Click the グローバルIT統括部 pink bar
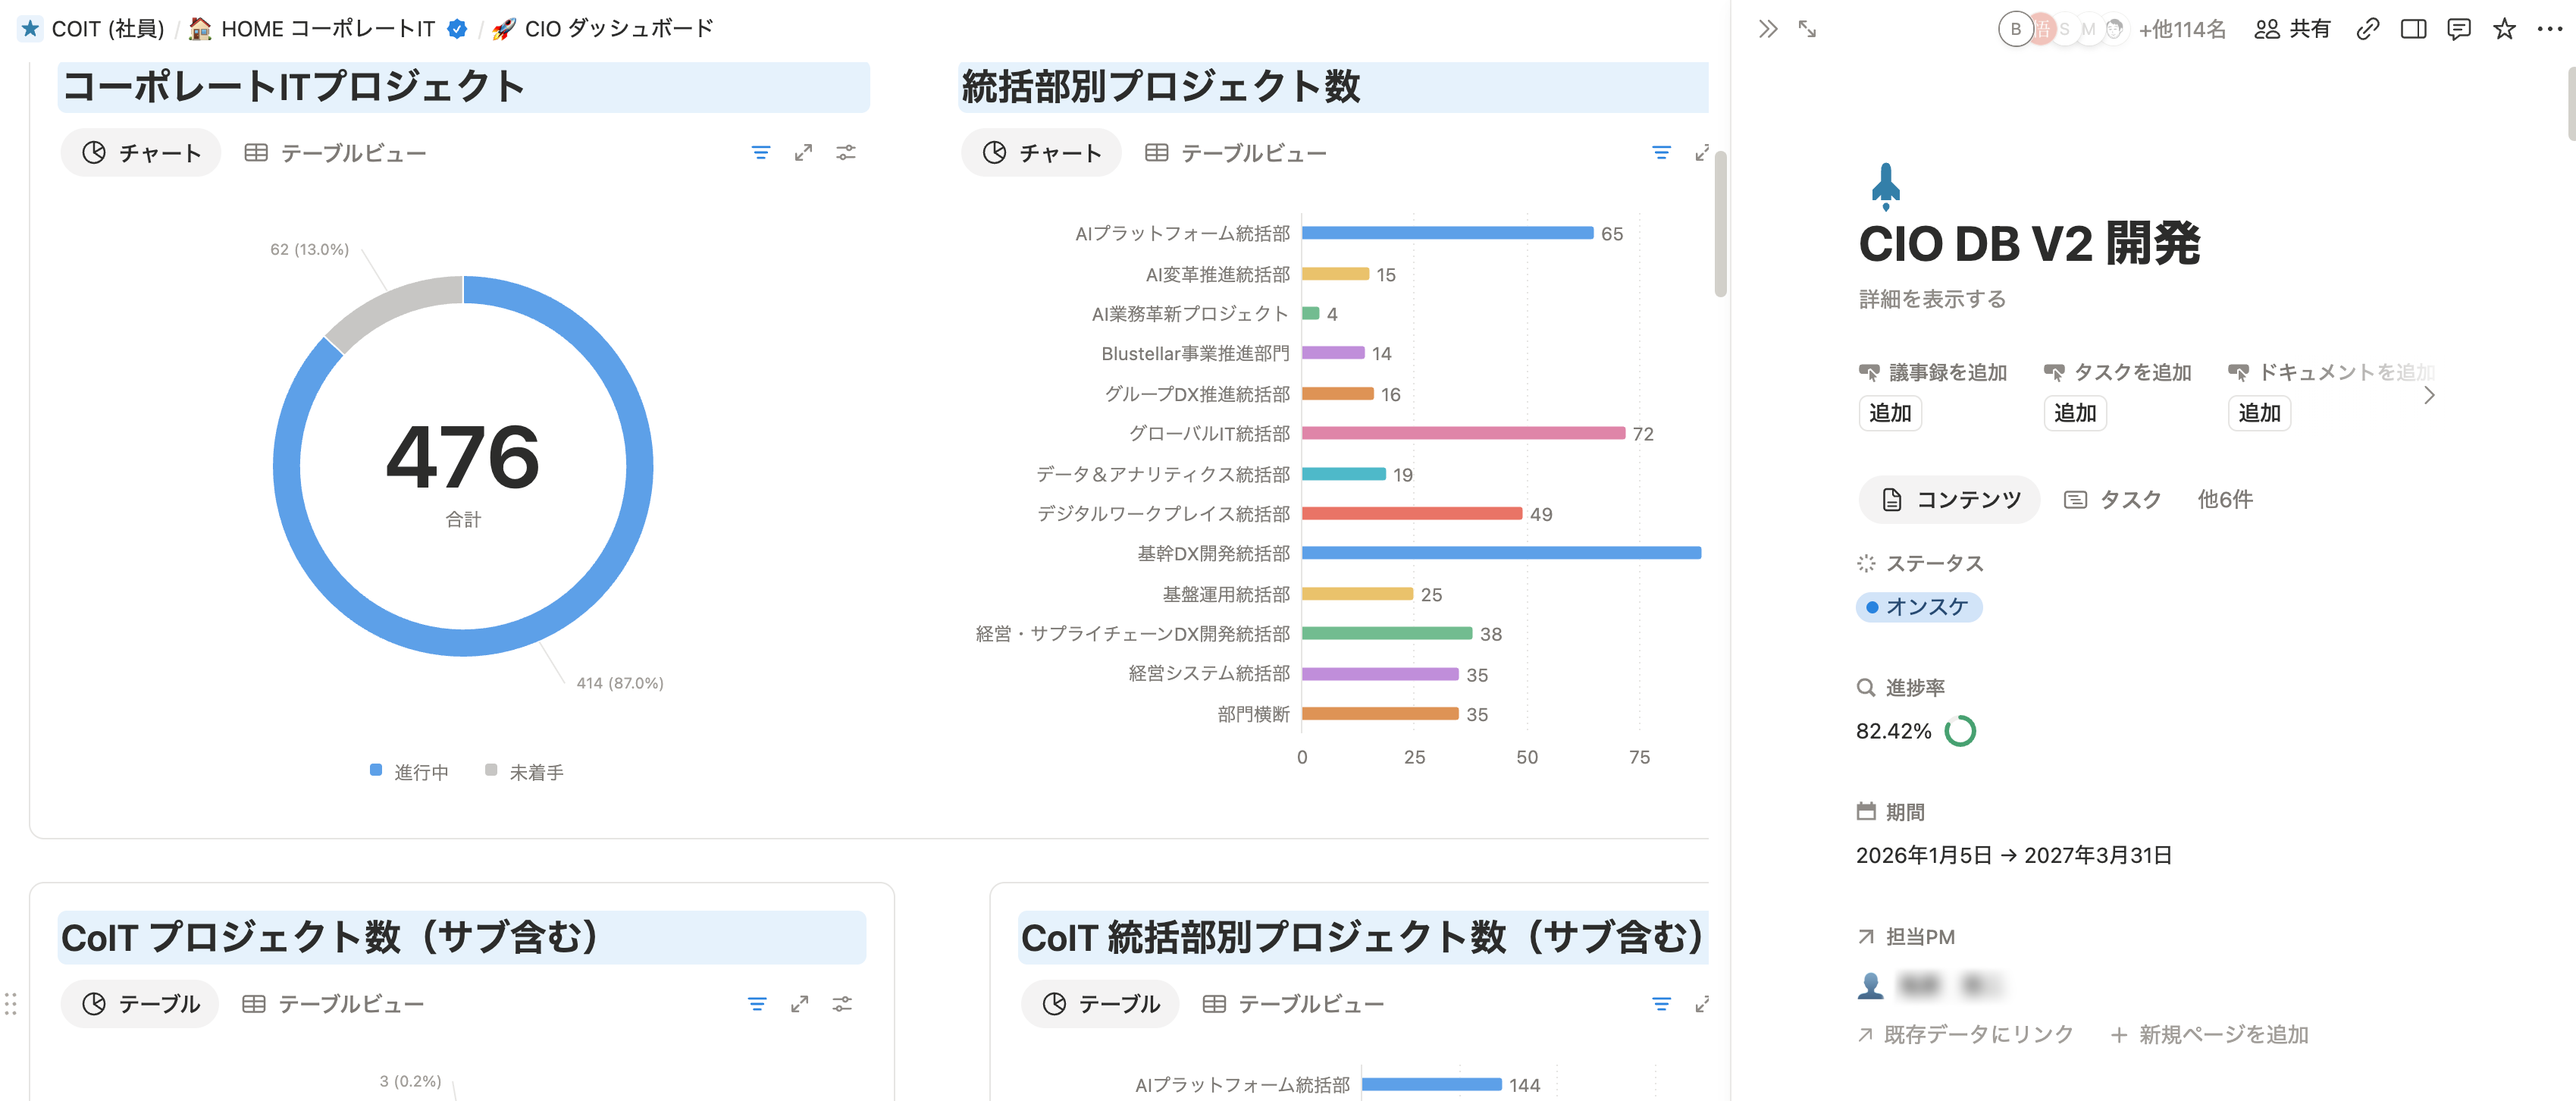Viewport: 2576px width, 1101px height. 1463,433
